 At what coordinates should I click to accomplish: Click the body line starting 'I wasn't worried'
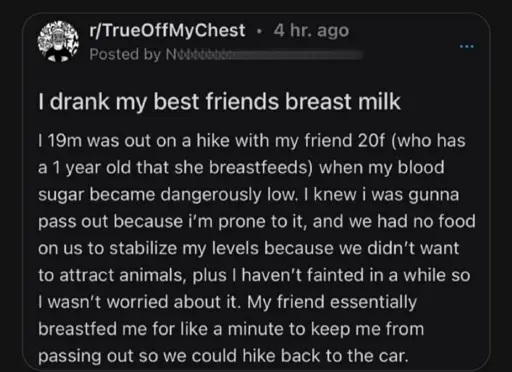(227, 302)
